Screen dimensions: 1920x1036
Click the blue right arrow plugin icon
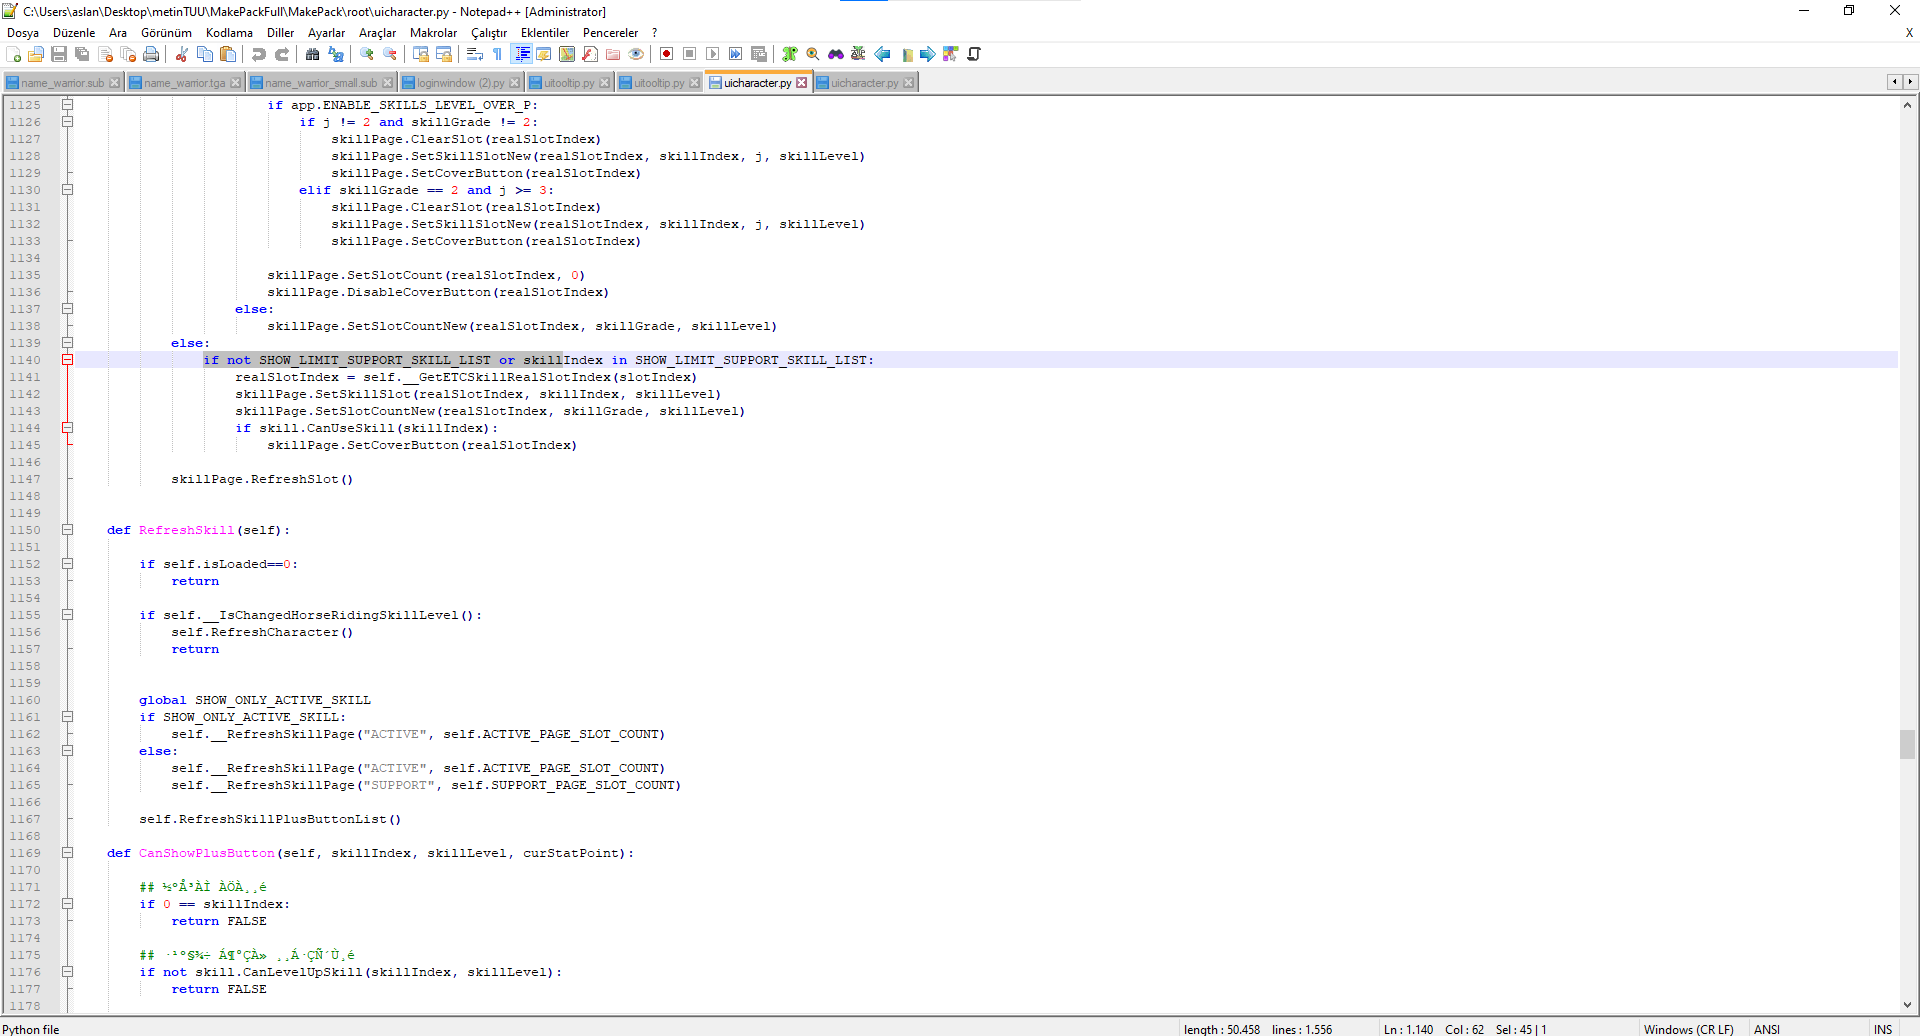click(x=928, y=54)
